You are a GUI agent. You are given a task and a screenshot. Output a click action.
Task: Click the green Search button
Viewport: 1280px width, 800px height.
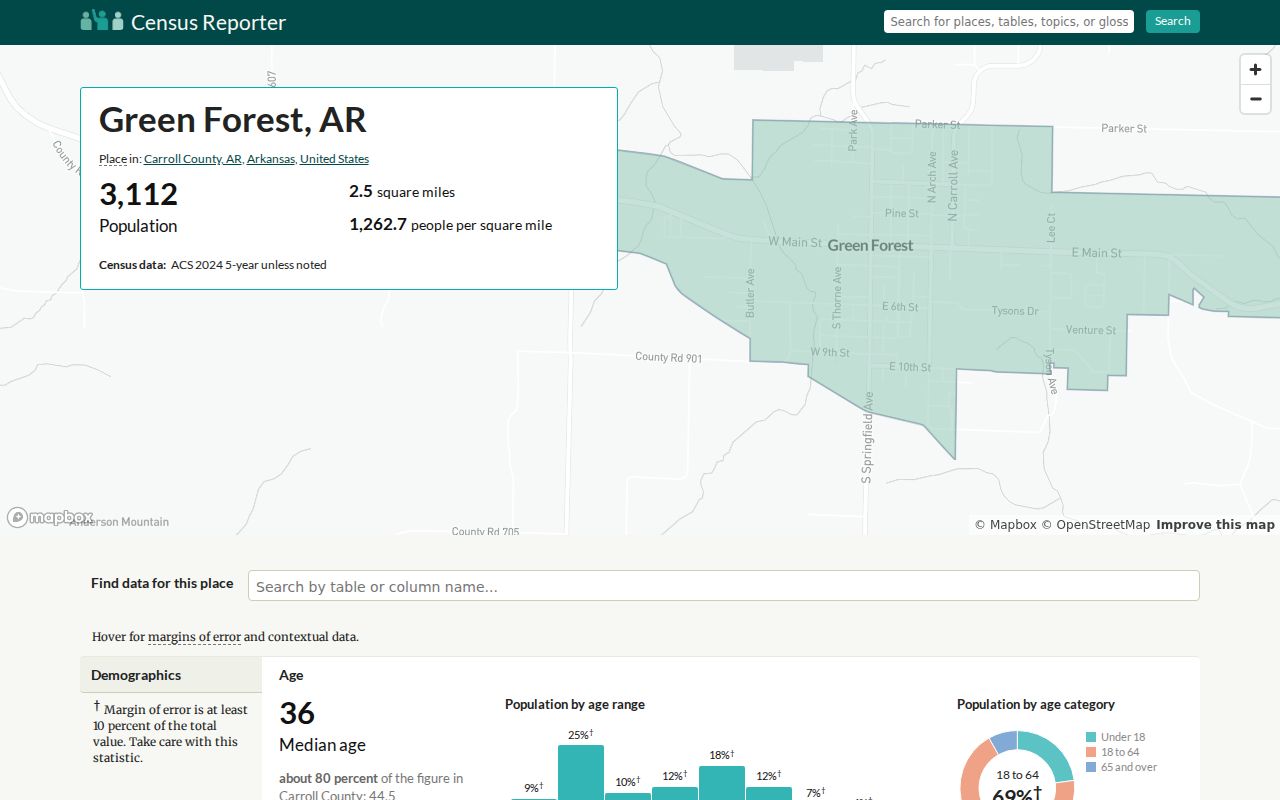click(1172, 21)
